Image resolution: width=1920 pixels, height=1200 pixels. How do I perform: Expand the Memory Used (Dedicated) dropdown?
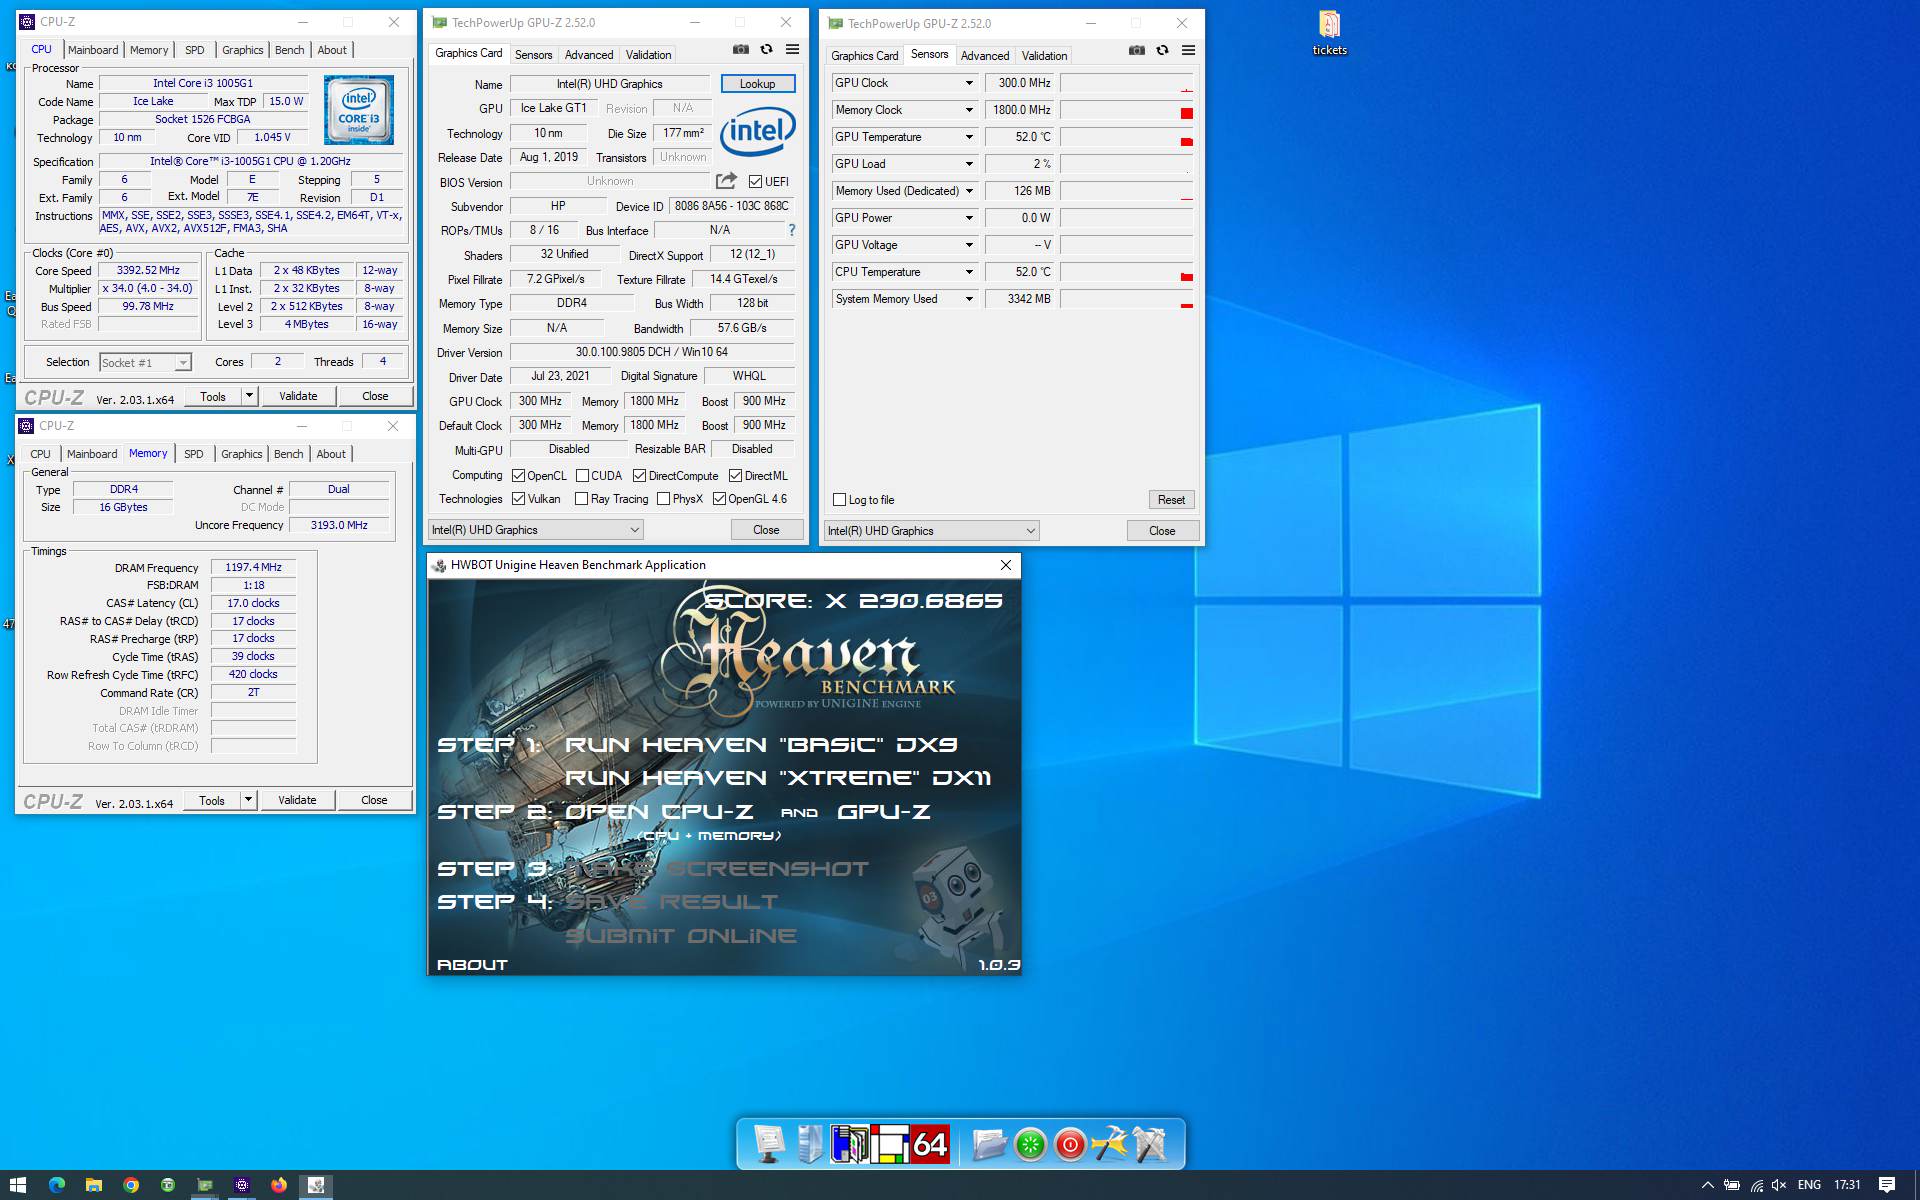[x=968, y=191]
